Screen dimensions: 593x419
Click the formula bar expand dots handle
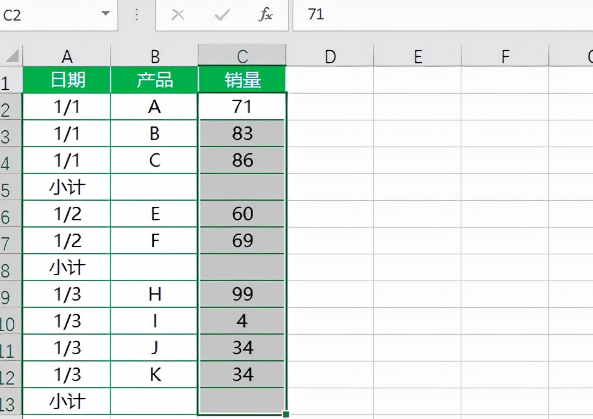coord(137,15)
